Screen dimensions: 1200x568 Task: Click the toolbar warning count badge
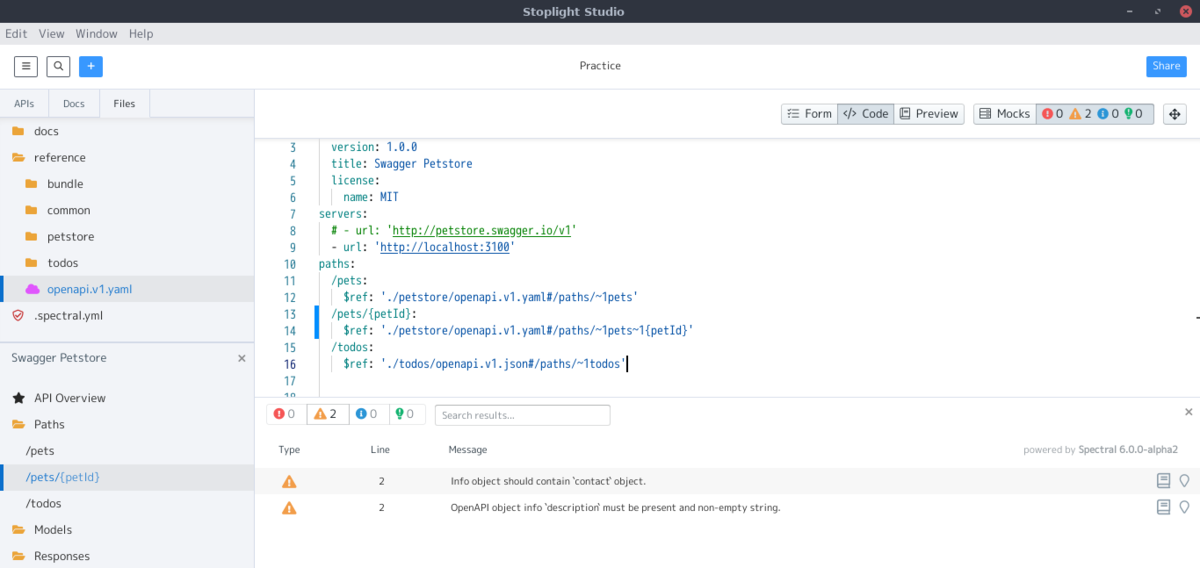pos(1080,114)
